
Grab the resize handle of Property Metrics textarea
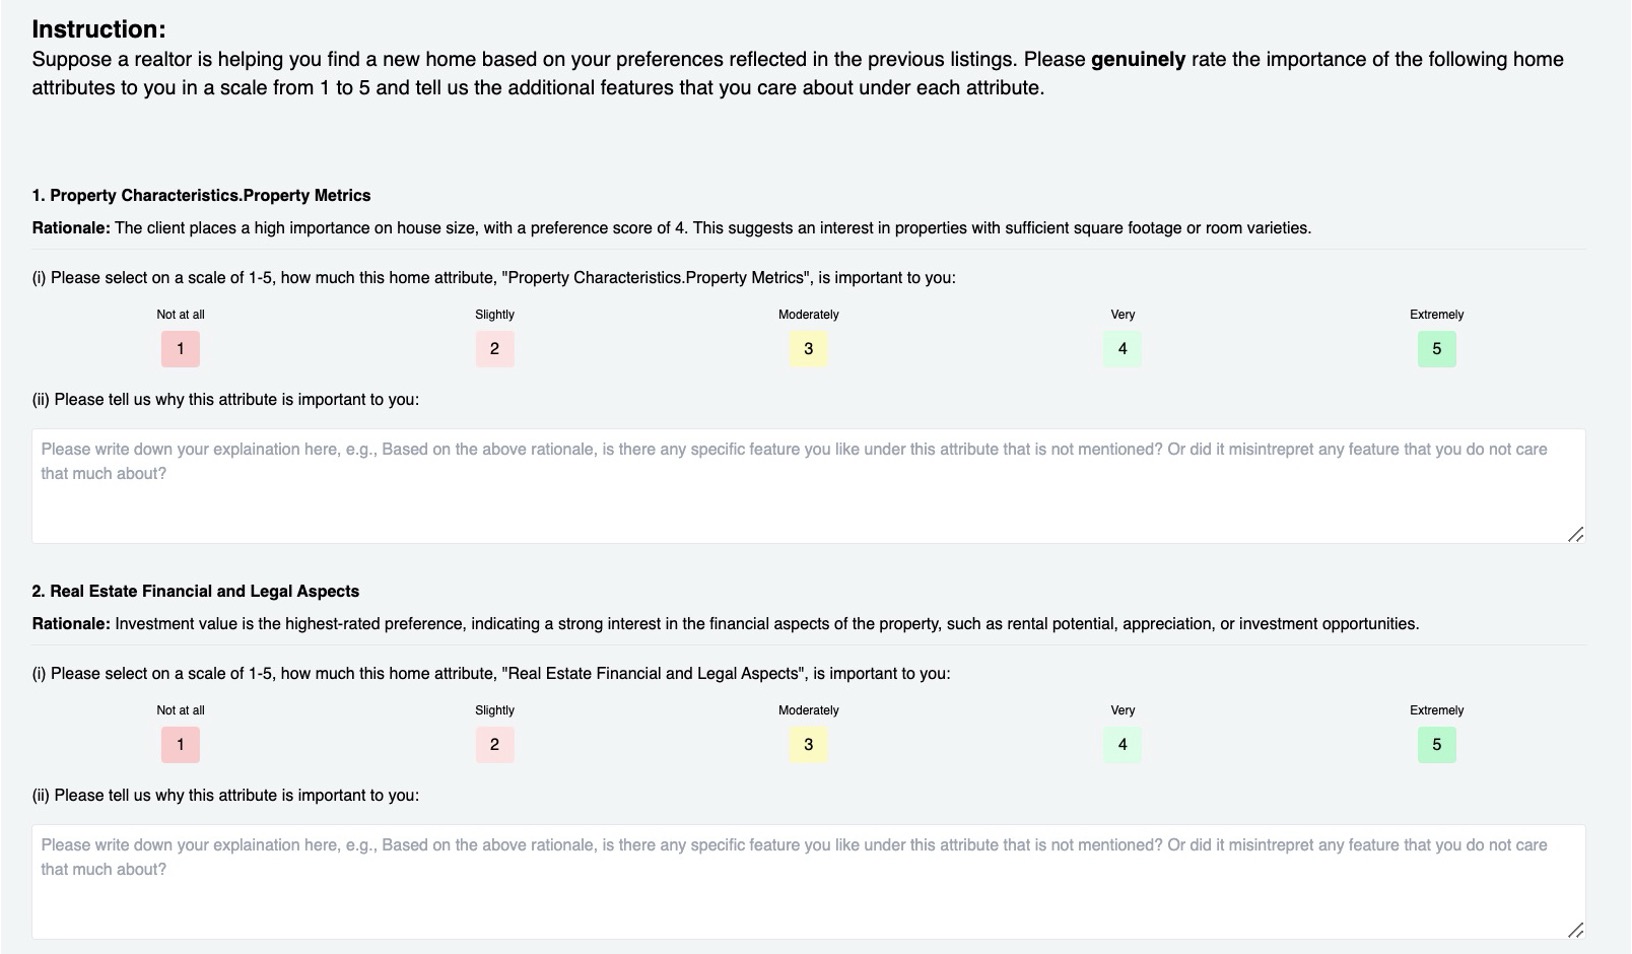(x=1576, y=535)
